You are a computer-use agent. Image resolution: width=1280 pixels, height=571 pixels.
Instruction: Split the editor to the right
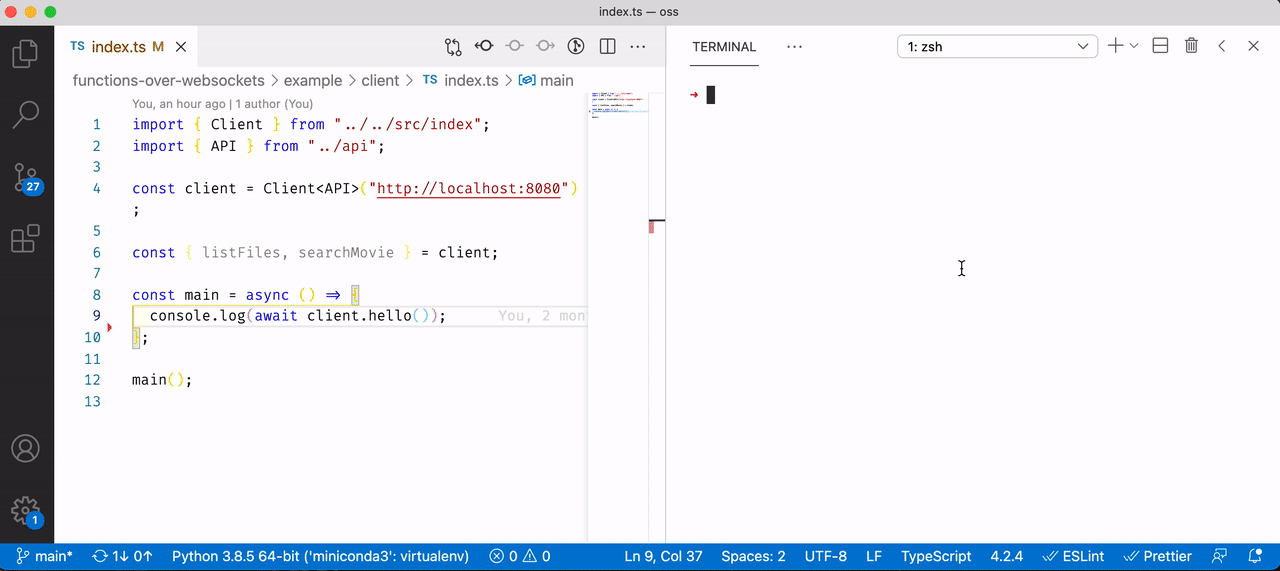click(x=607, y=46)
